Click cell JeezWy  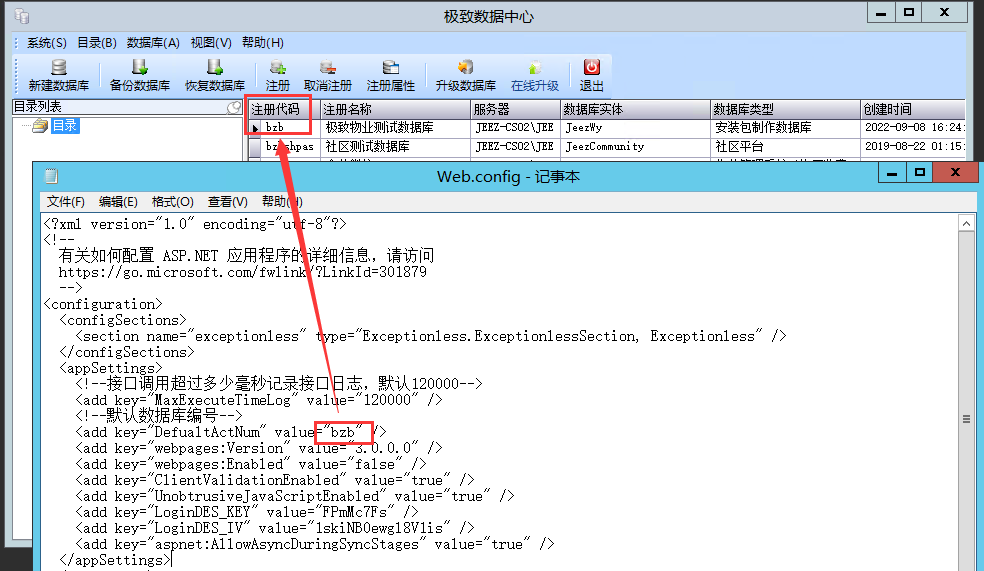(x=635, y=128)
